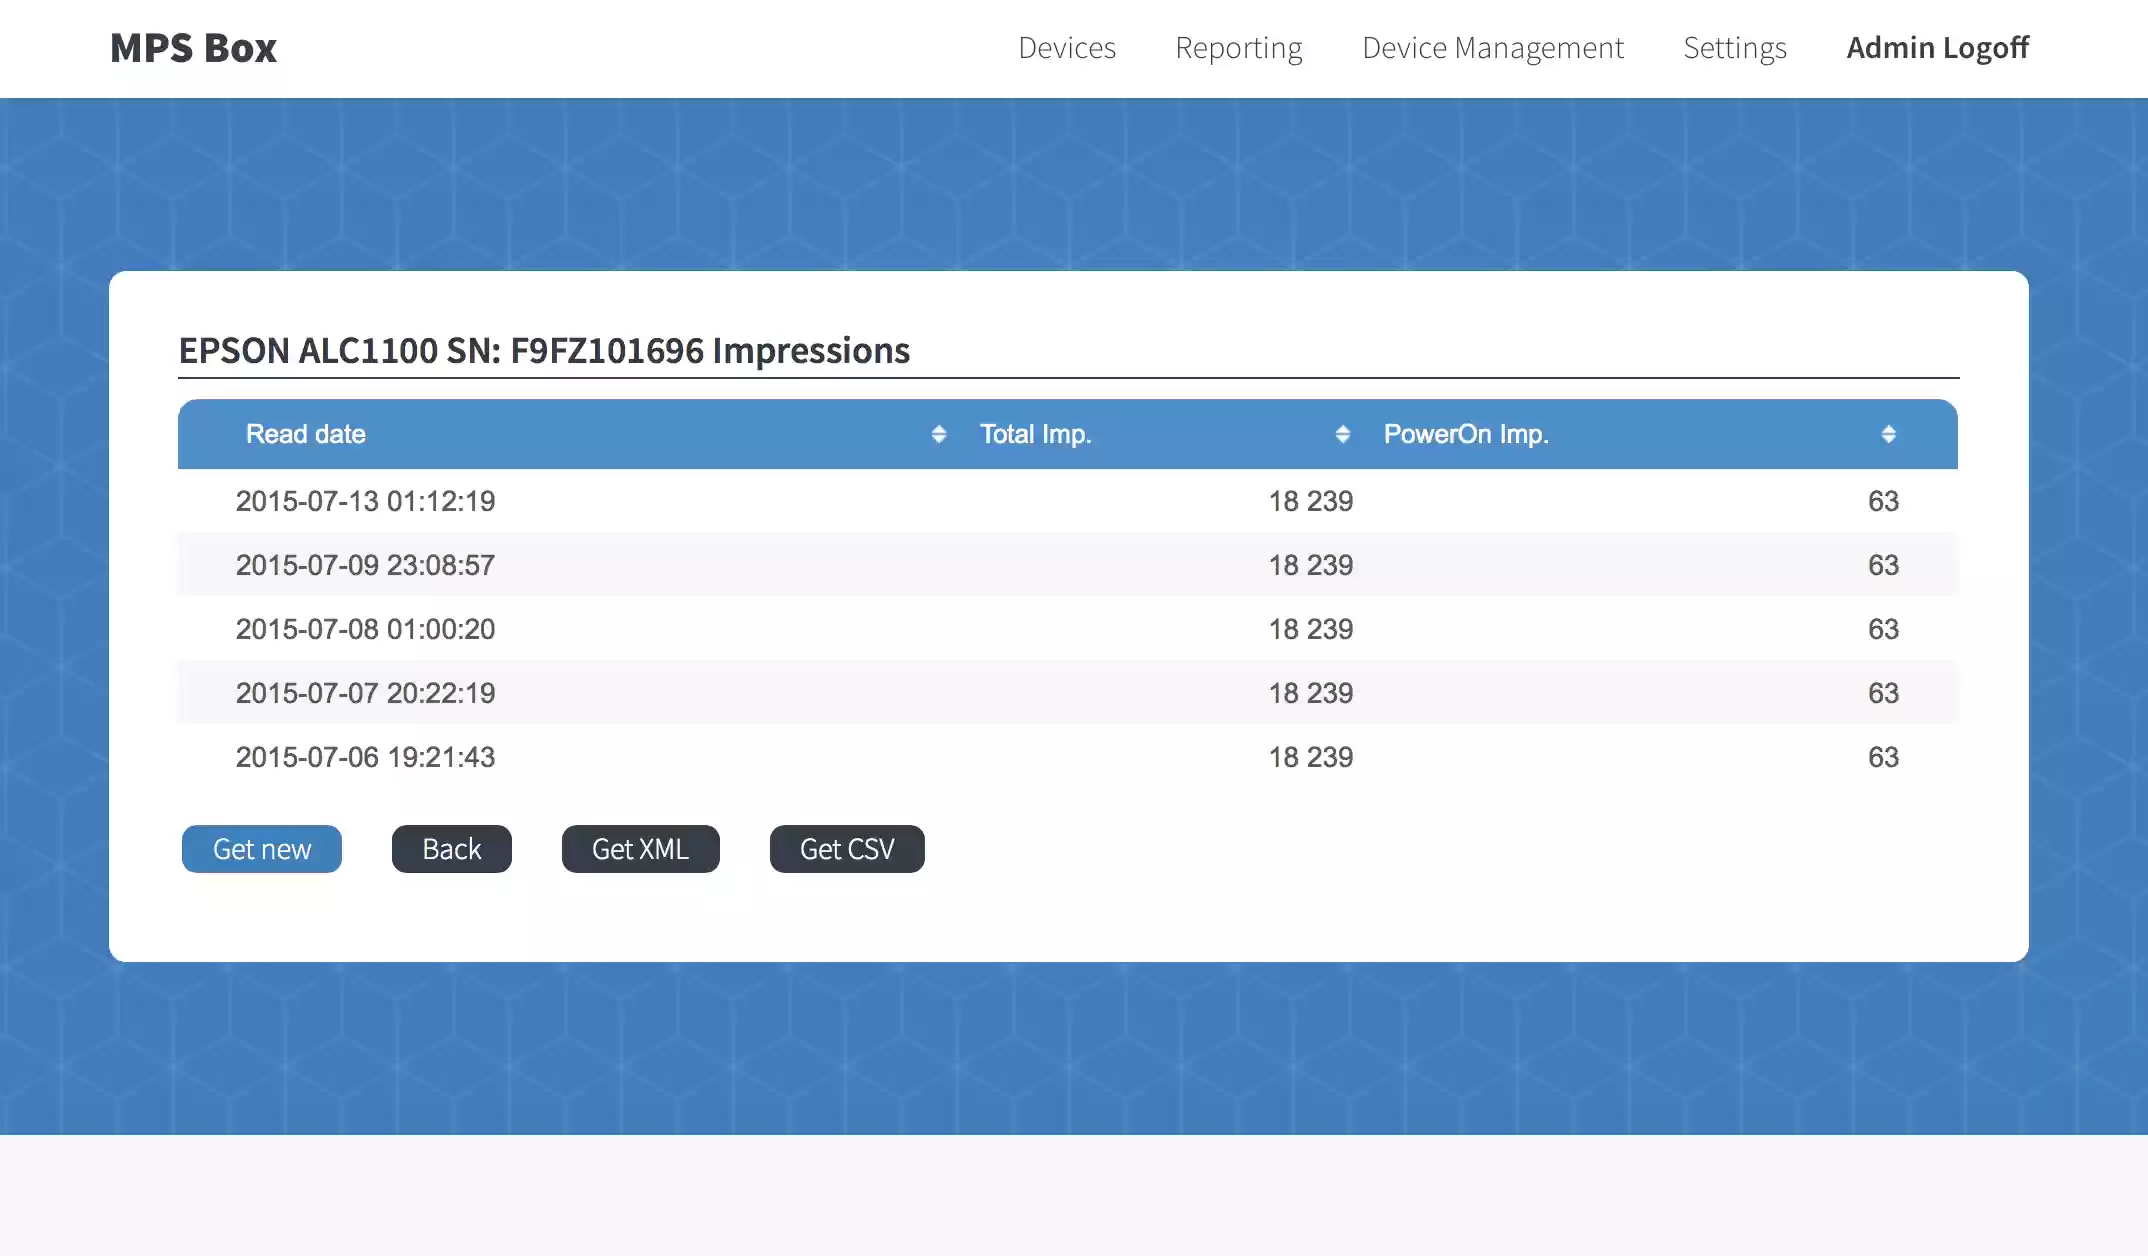Log off as Admin
Viewport: 2148px width, 1256px height.
click(x=1937, y=48)
